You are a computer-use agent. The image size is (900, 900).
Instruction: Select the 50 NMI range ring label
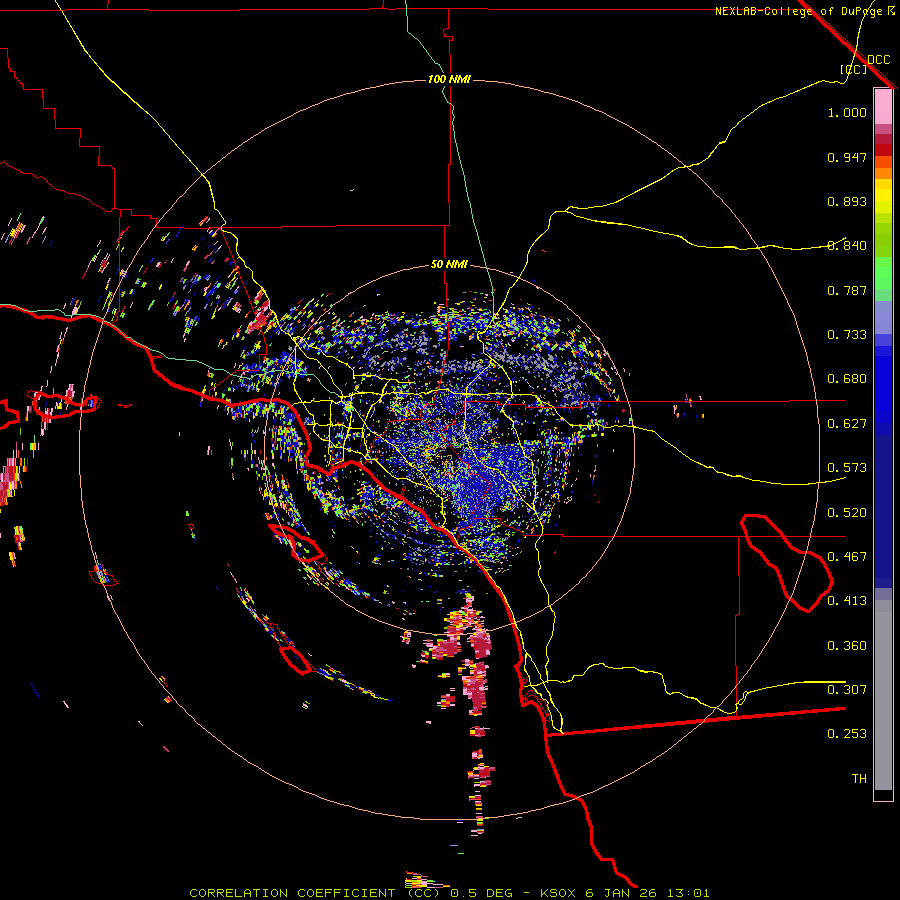tap(449, 264)
